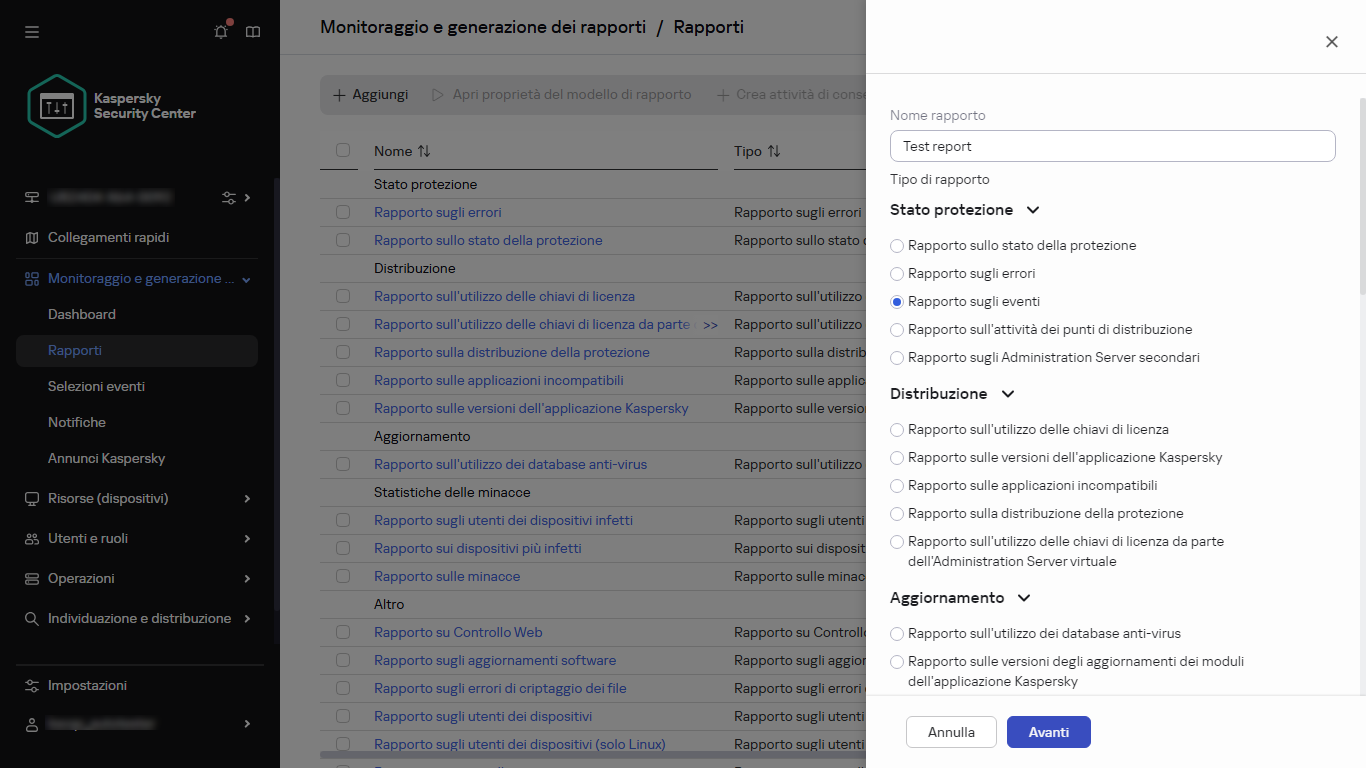Open the notifications bell icon
The image size is (1366, 768).
(221, 32)
